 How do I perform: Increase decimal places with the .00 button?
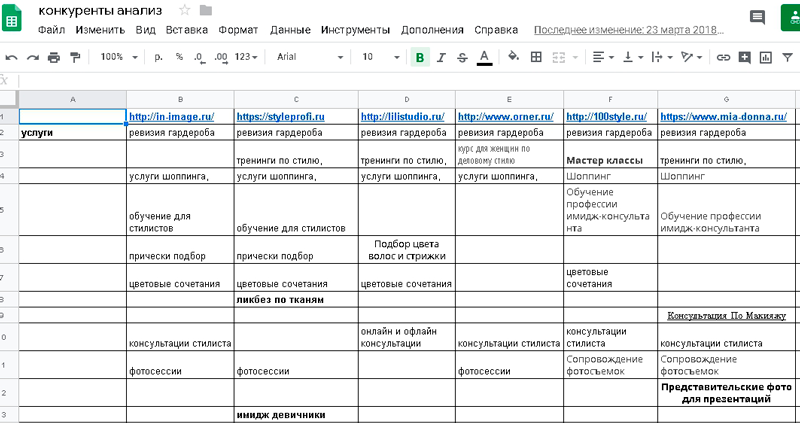(221, 58)
